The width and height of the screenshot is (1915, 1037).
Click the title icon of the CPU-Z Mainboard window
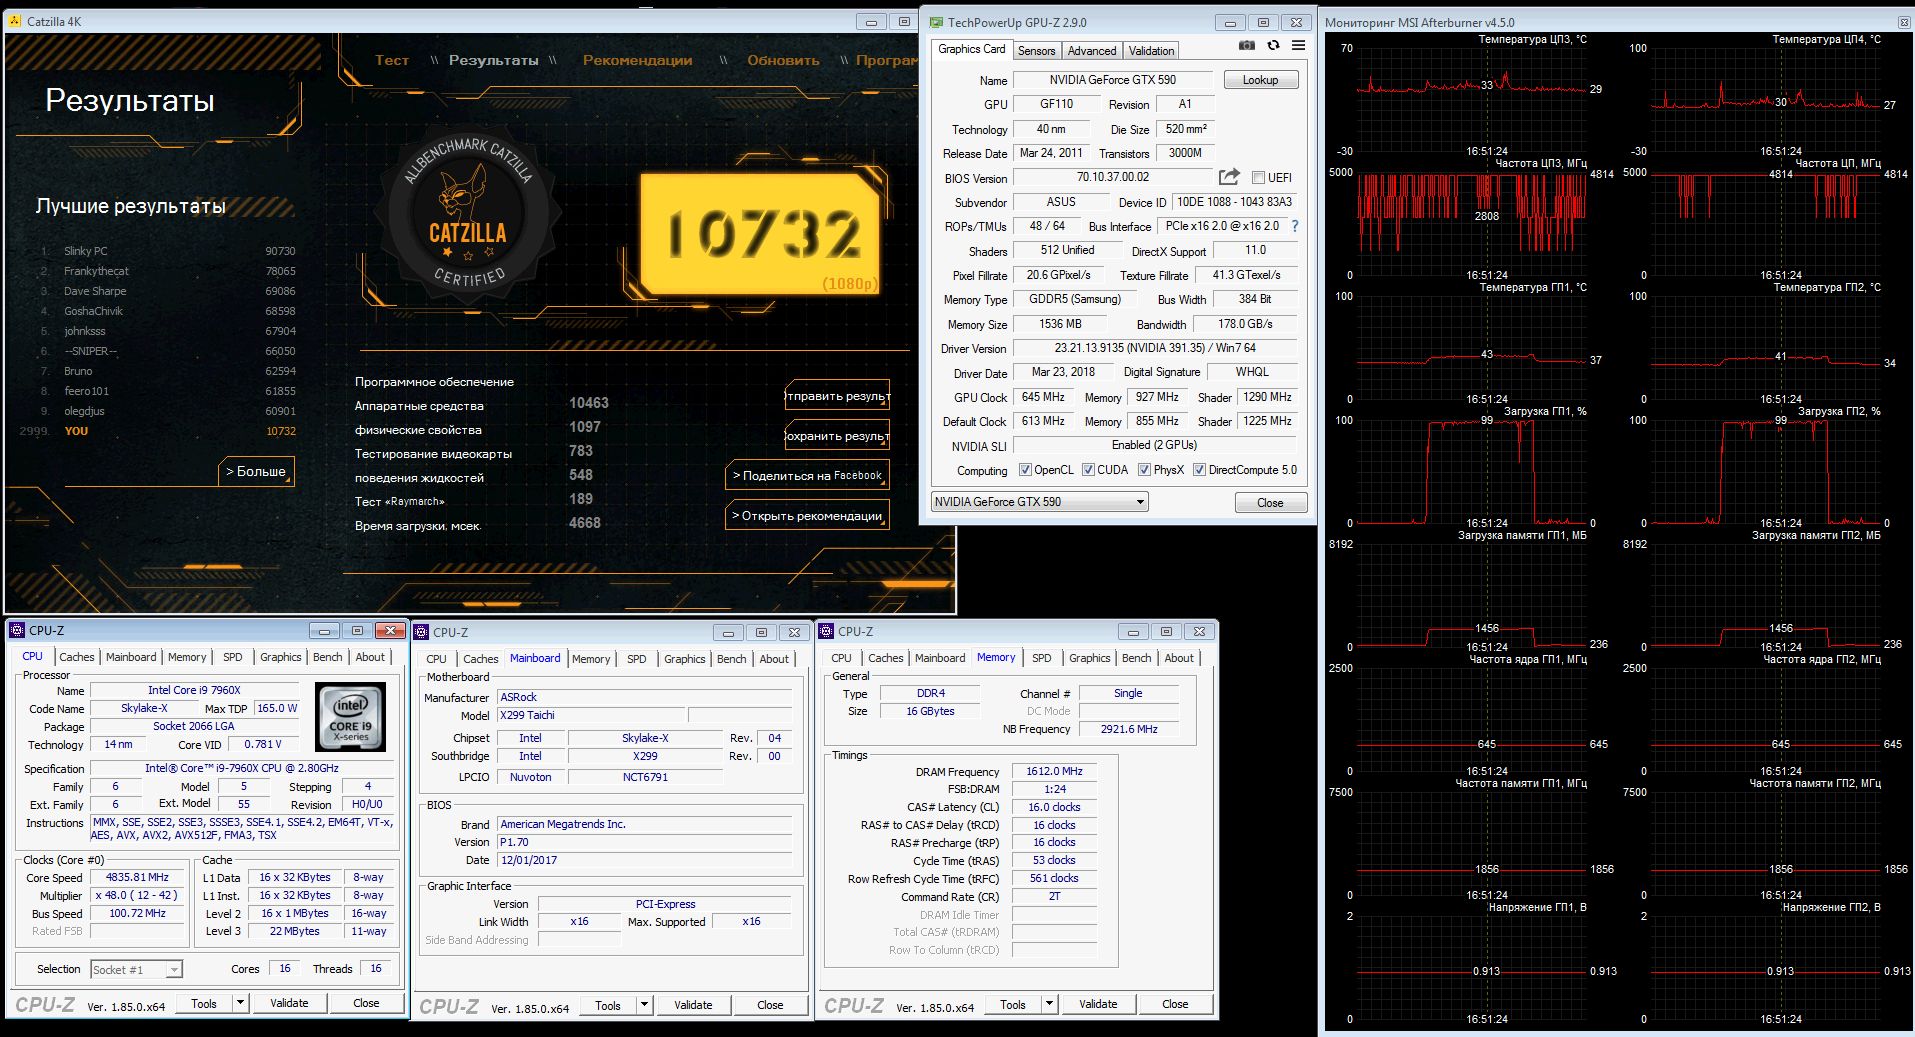coord(421,632)
